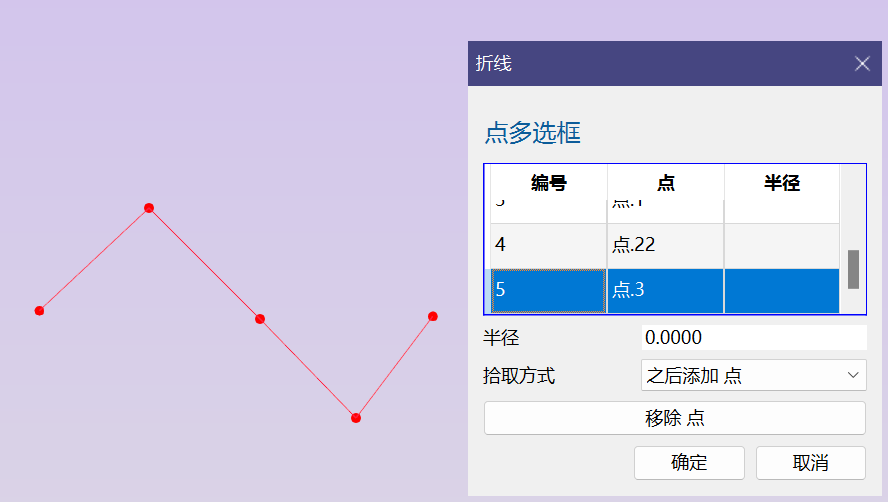Click the lowest red point of the polyline
The width and height of the screenshot is (888, 502).
point(356,418)
